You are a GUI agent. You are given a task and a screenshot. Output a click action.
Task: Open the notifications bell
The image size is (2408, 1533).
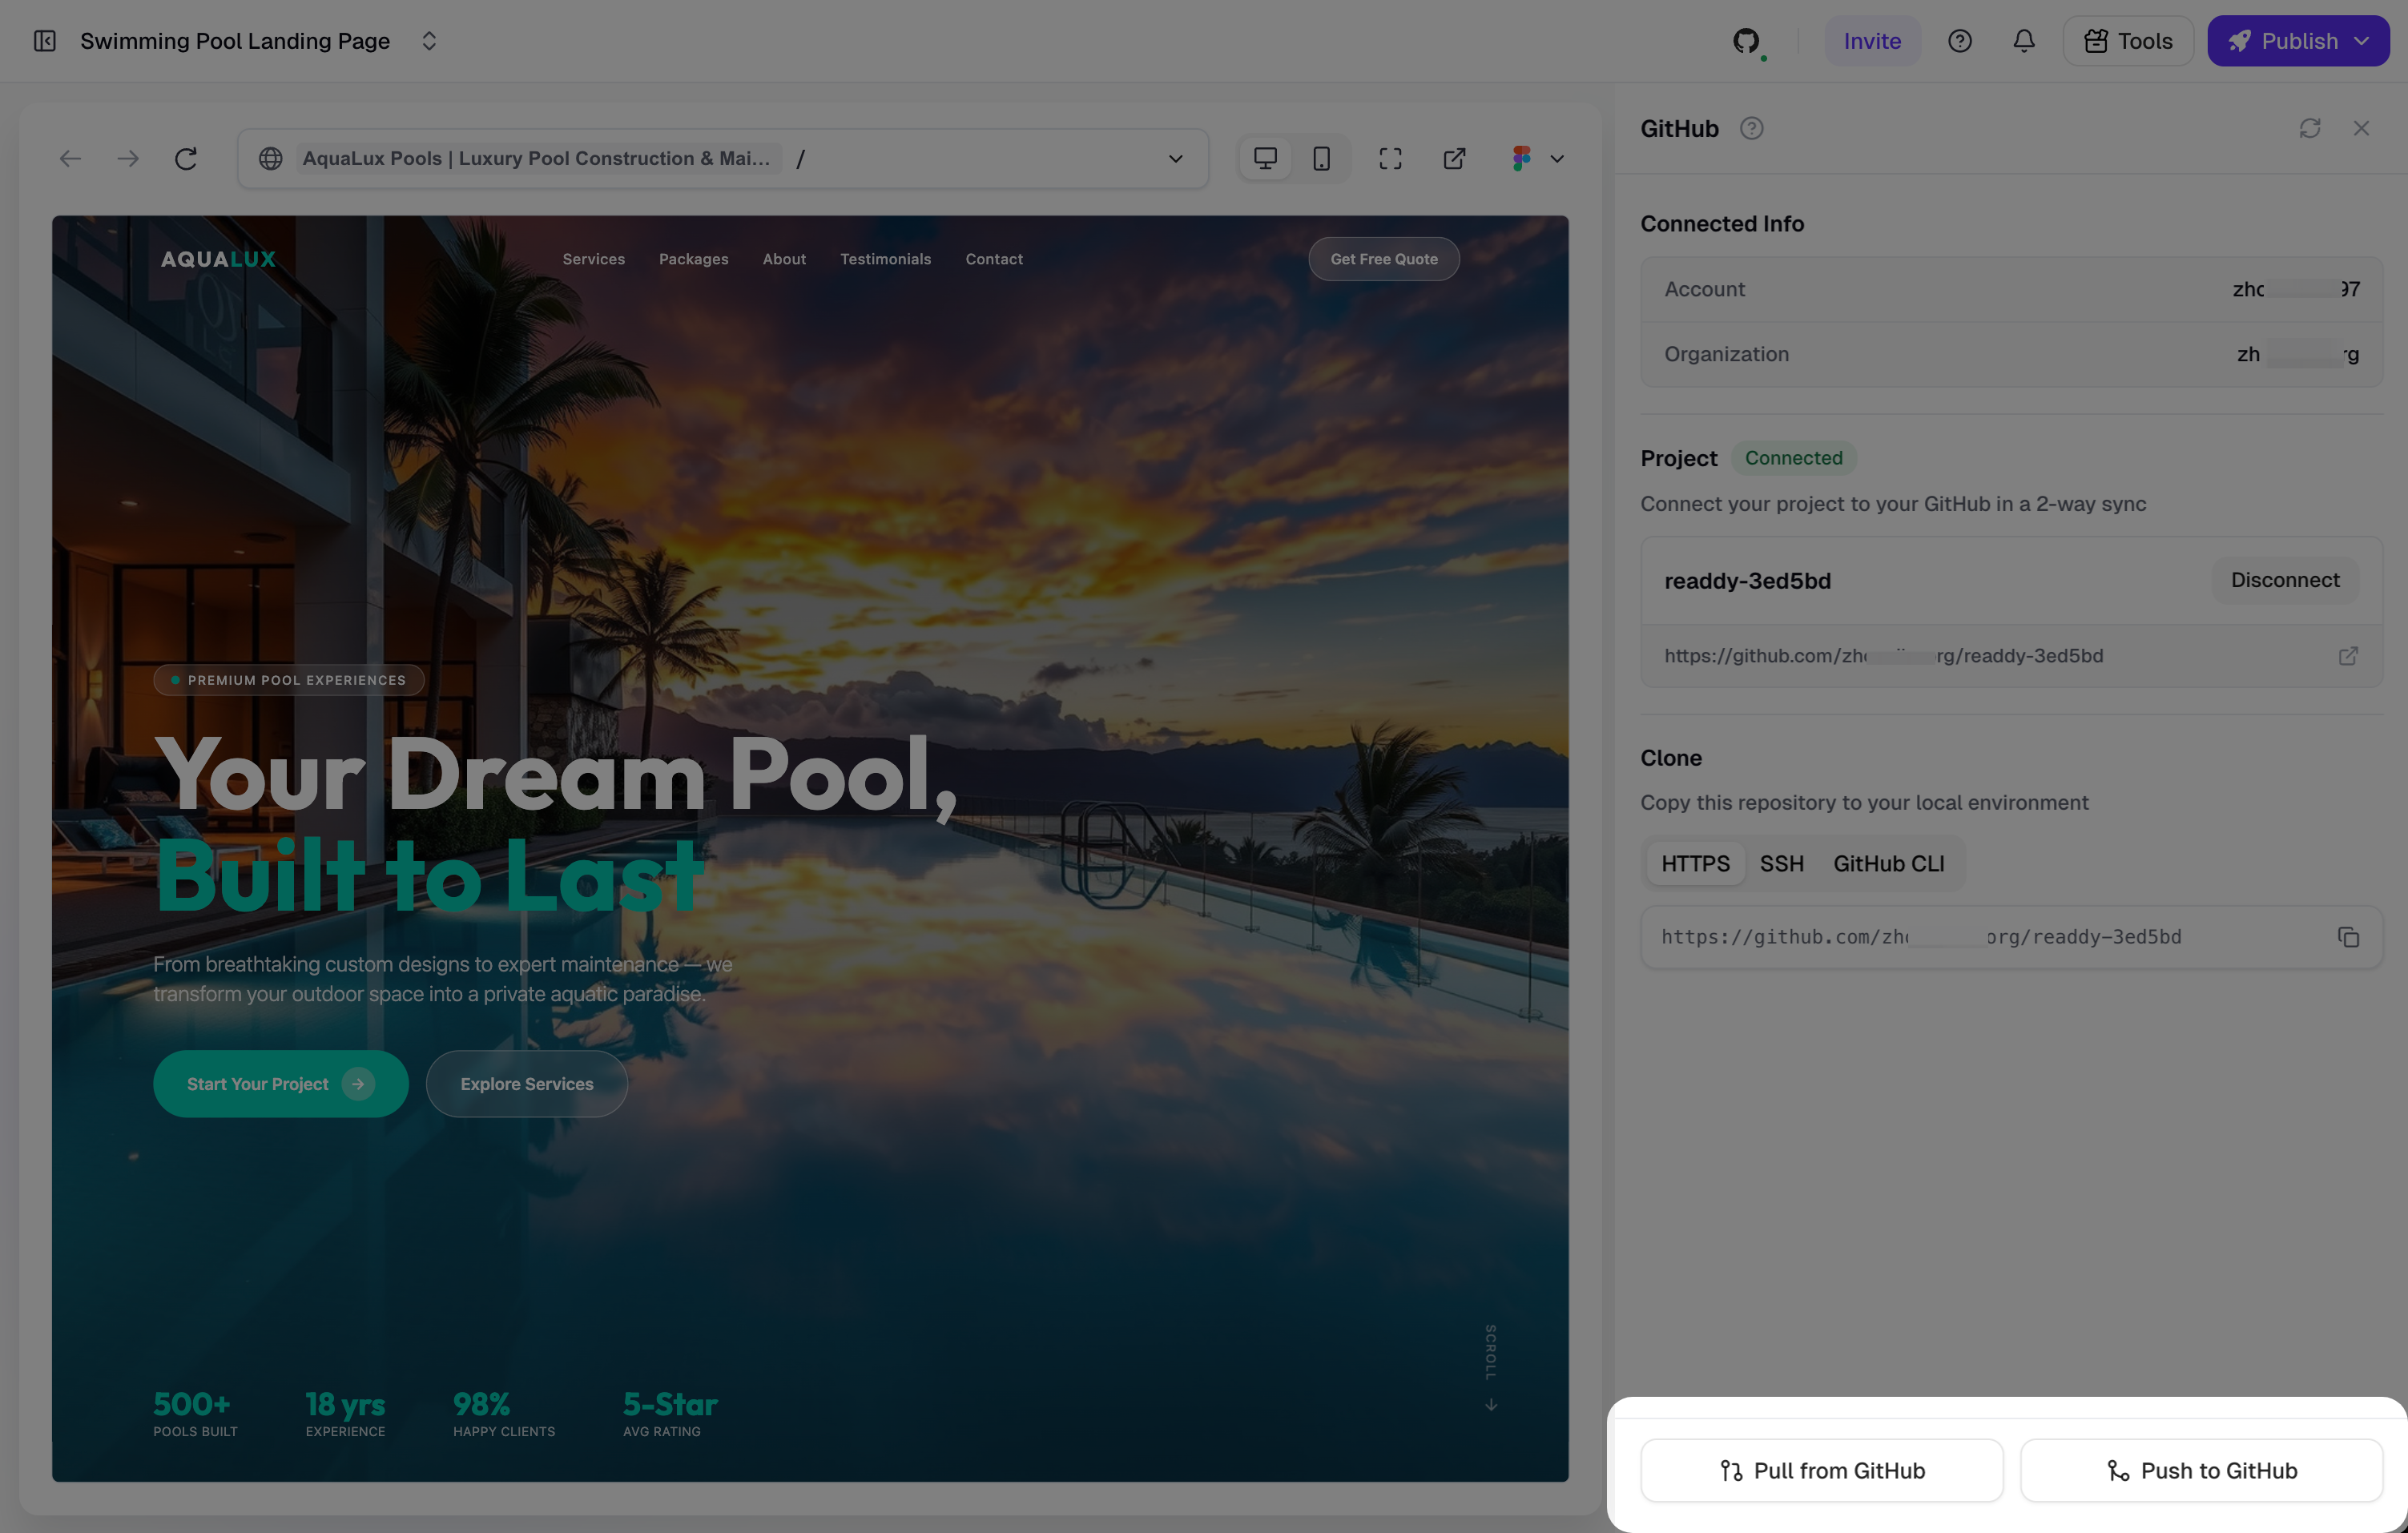point(2023,41)
